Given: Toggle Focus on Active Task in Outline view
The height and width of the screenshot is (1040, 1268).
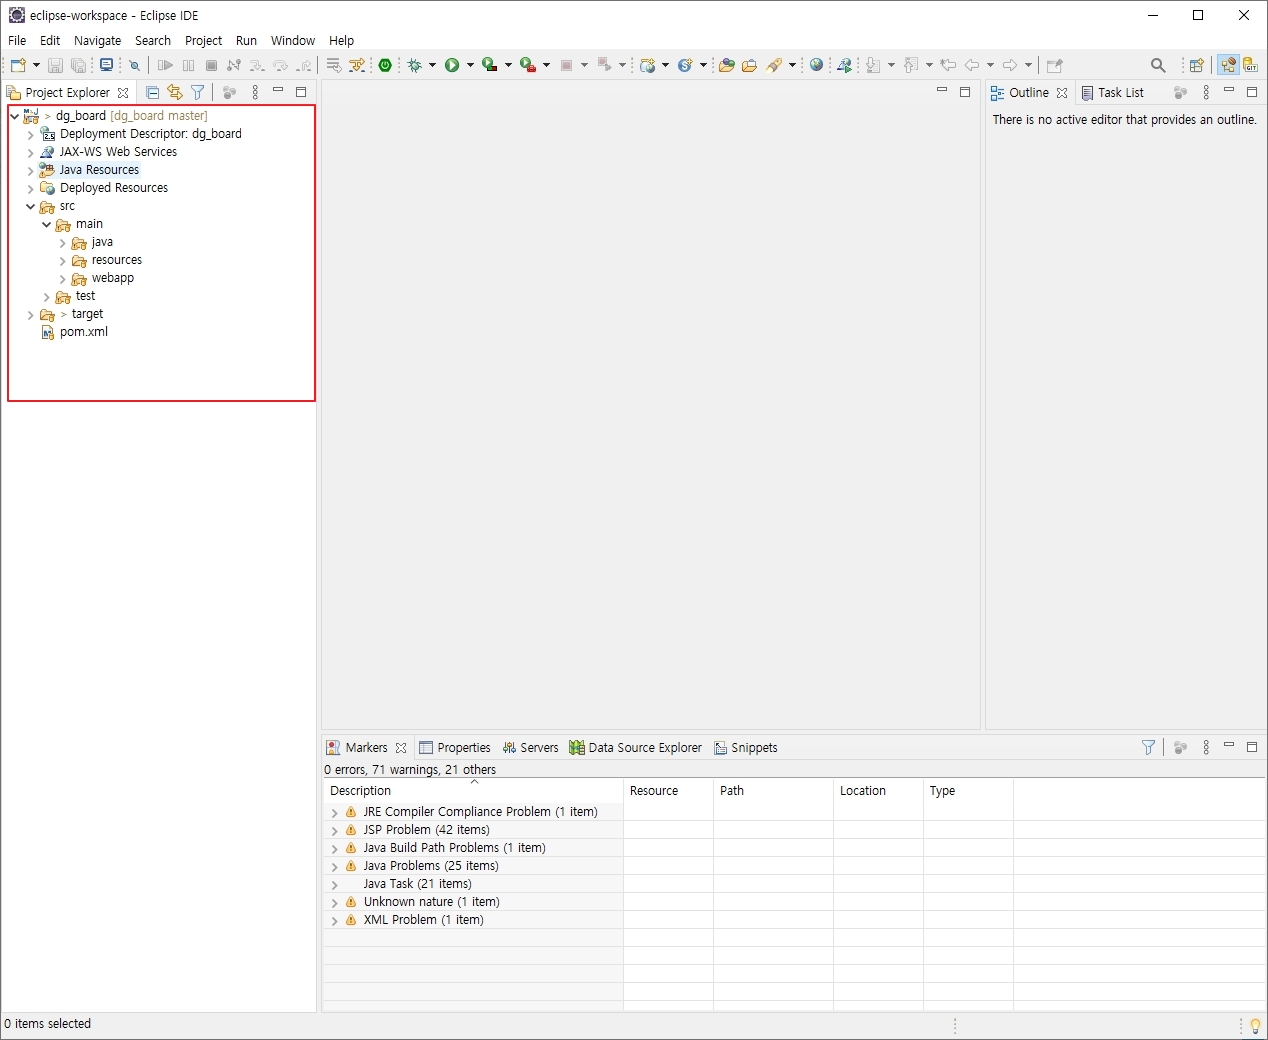Looking at the screenshot, I should click(1180, 92).
